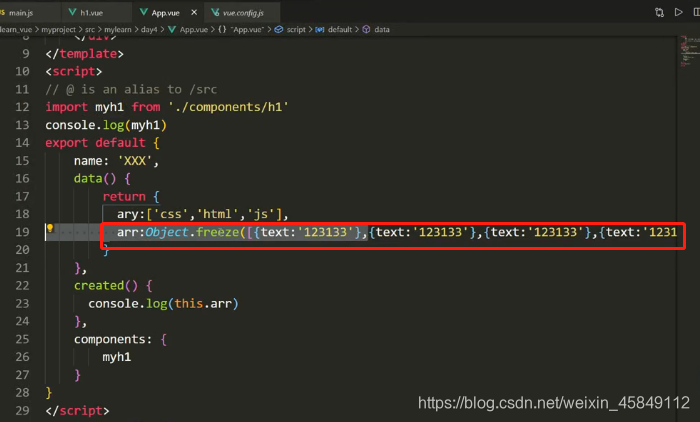Open the src breadcrumb folder
700x422 pixels.
(90, 29)
